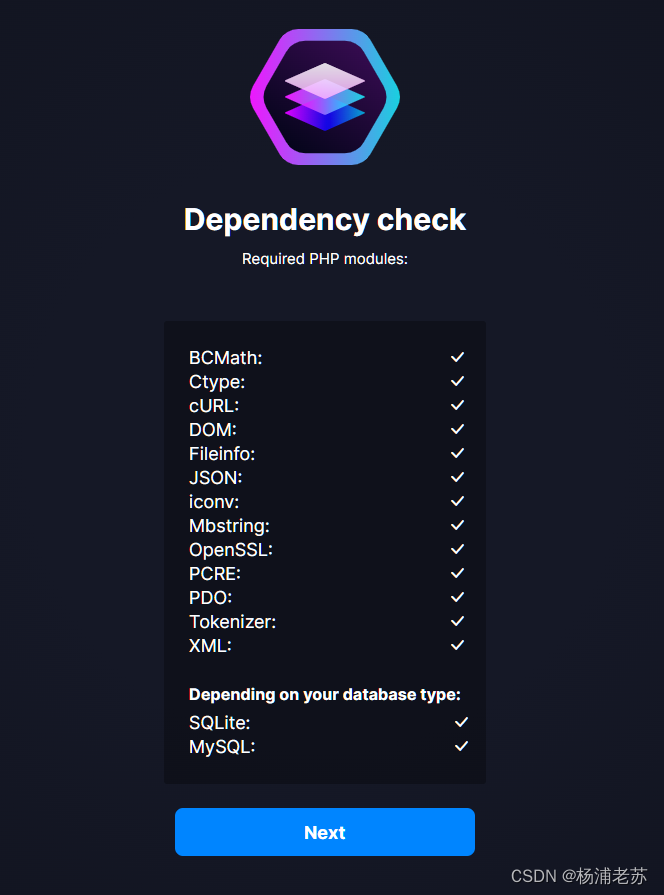The image size is (664, 895).
Task: Click the XML module checkmark
Action: click(456, 645)
